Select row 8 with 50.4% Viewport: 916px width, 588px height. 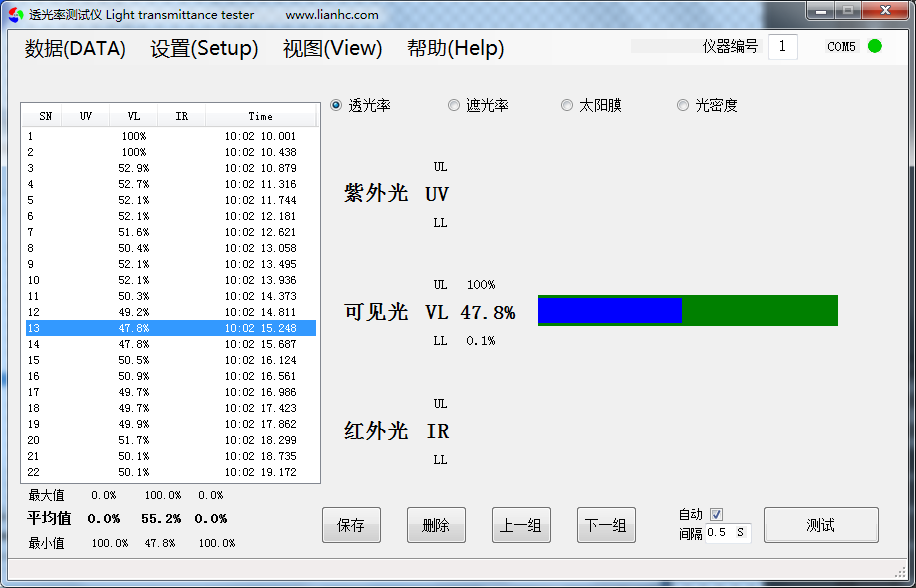(171, 248)
